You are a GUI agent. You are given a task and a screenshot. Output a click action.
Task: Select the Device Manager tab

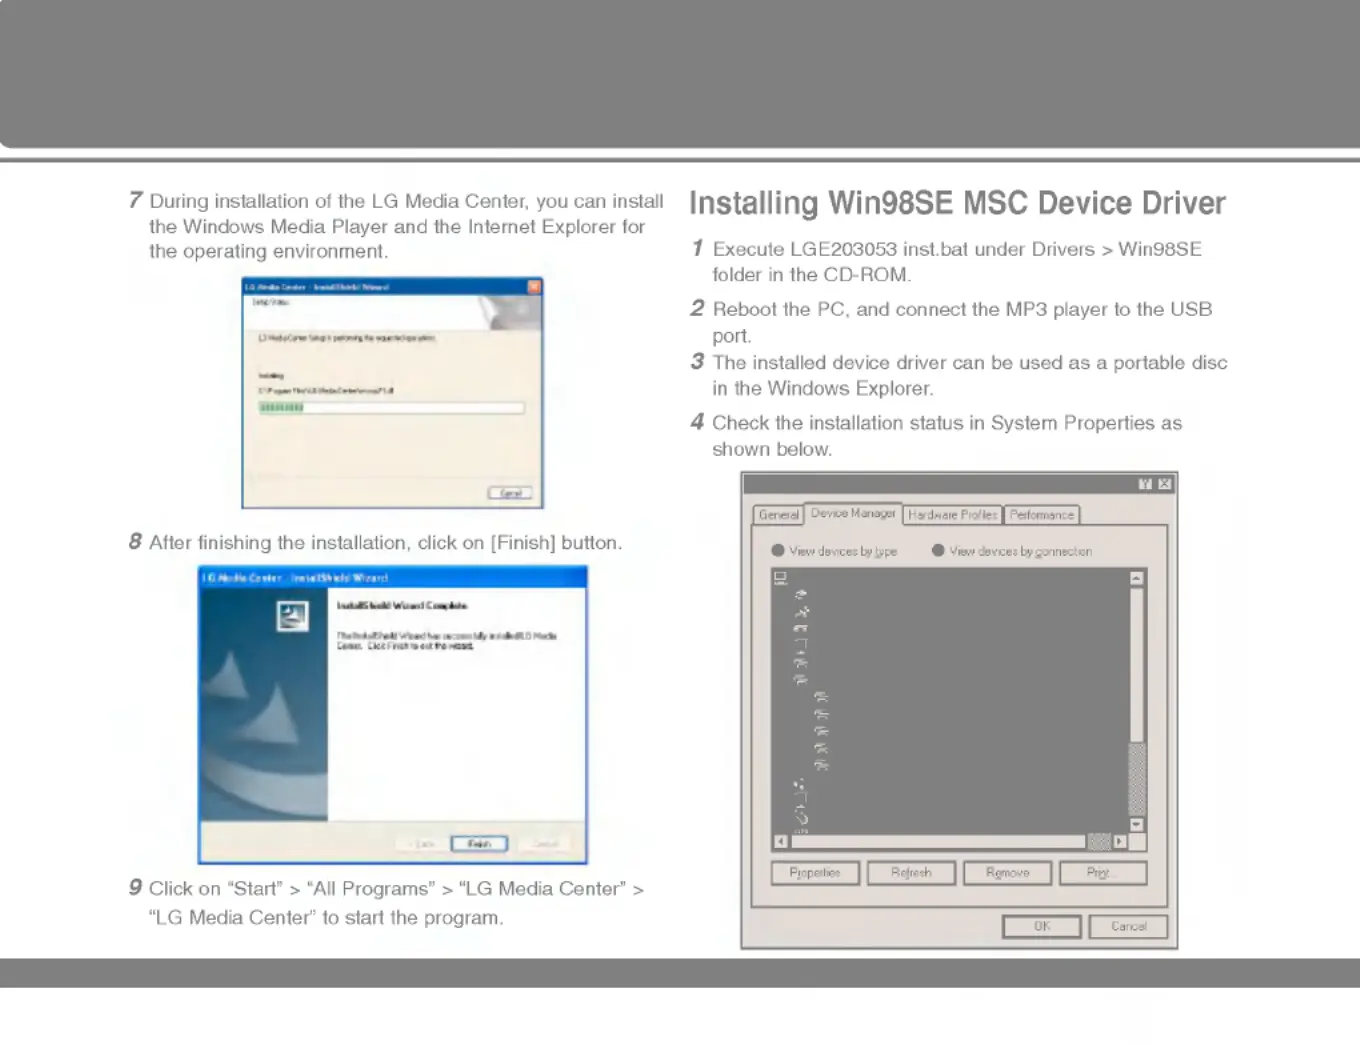[853, 513]
